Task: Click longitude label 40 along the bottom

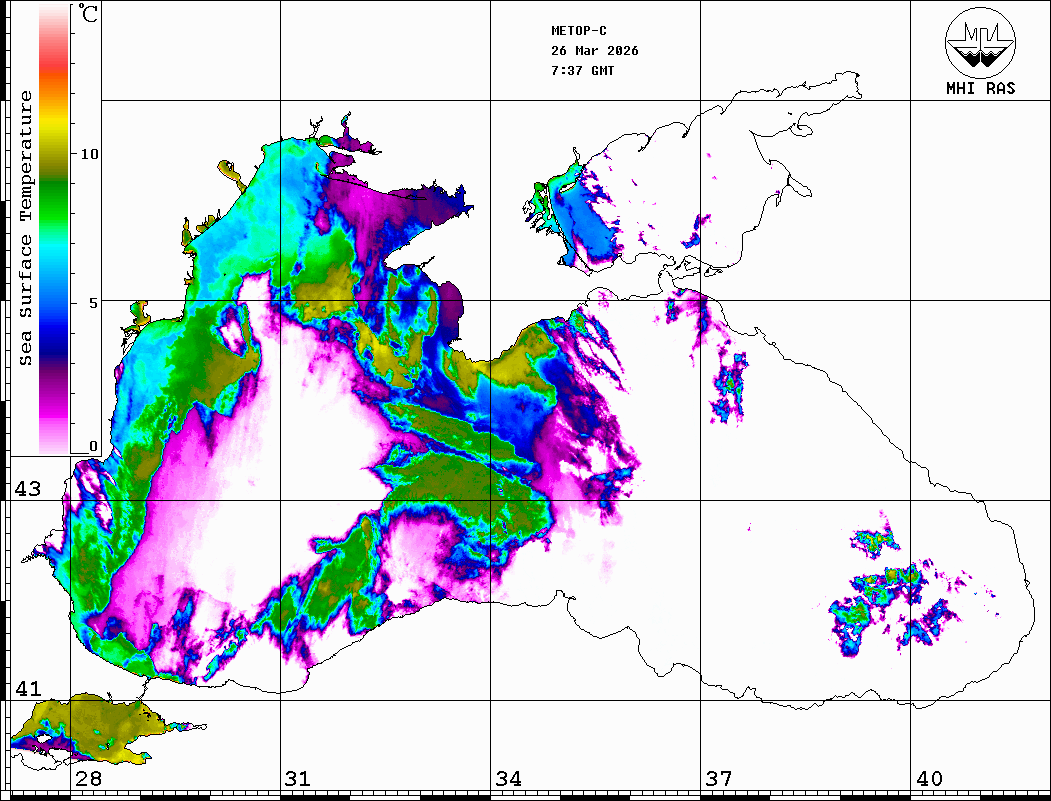Action: click(929, 779)
